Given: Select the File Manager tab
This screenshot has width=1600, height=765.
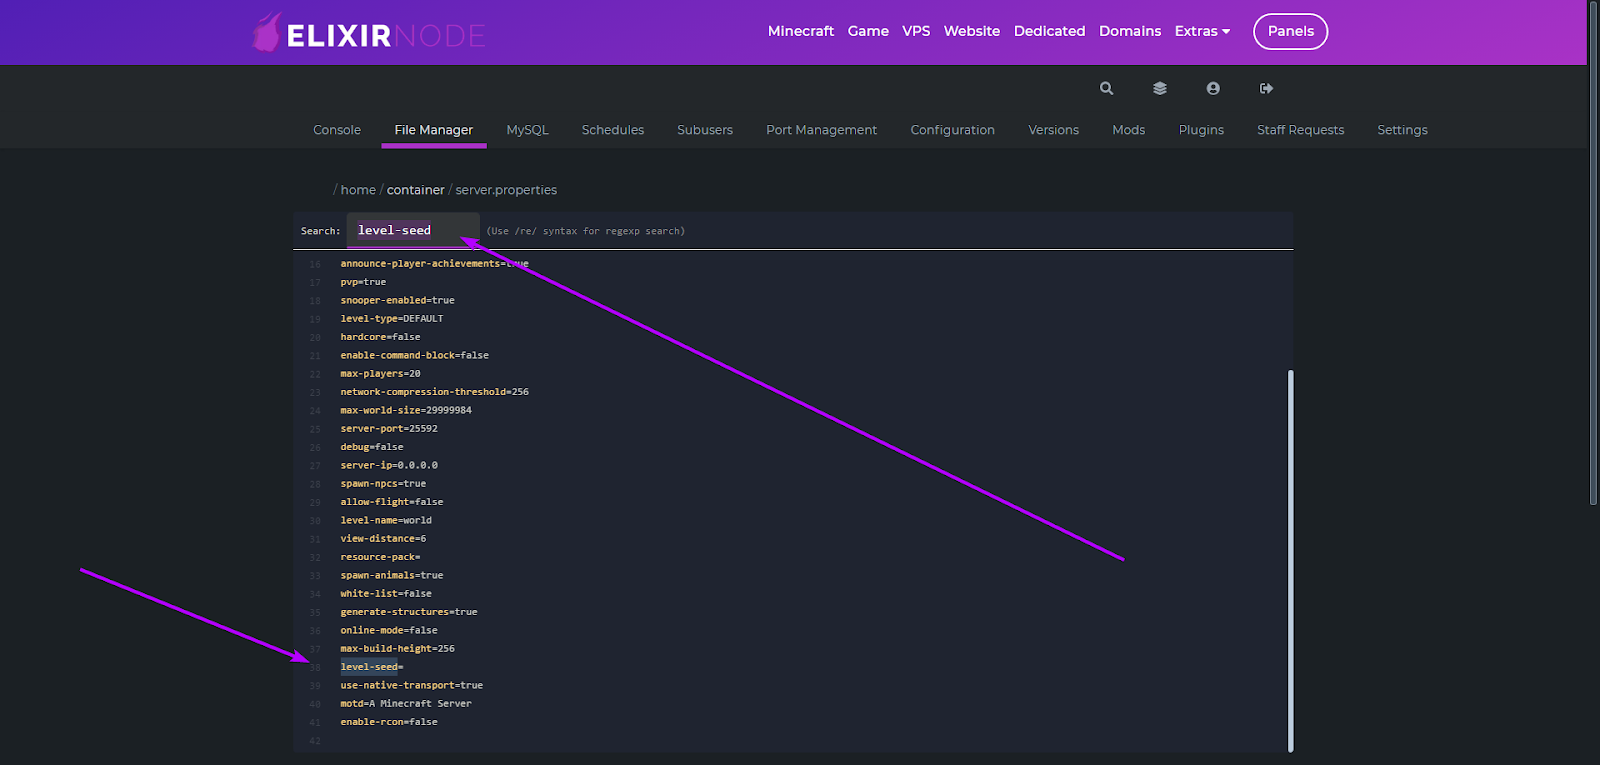Looking at the screenshot, I should click(434, 130).
